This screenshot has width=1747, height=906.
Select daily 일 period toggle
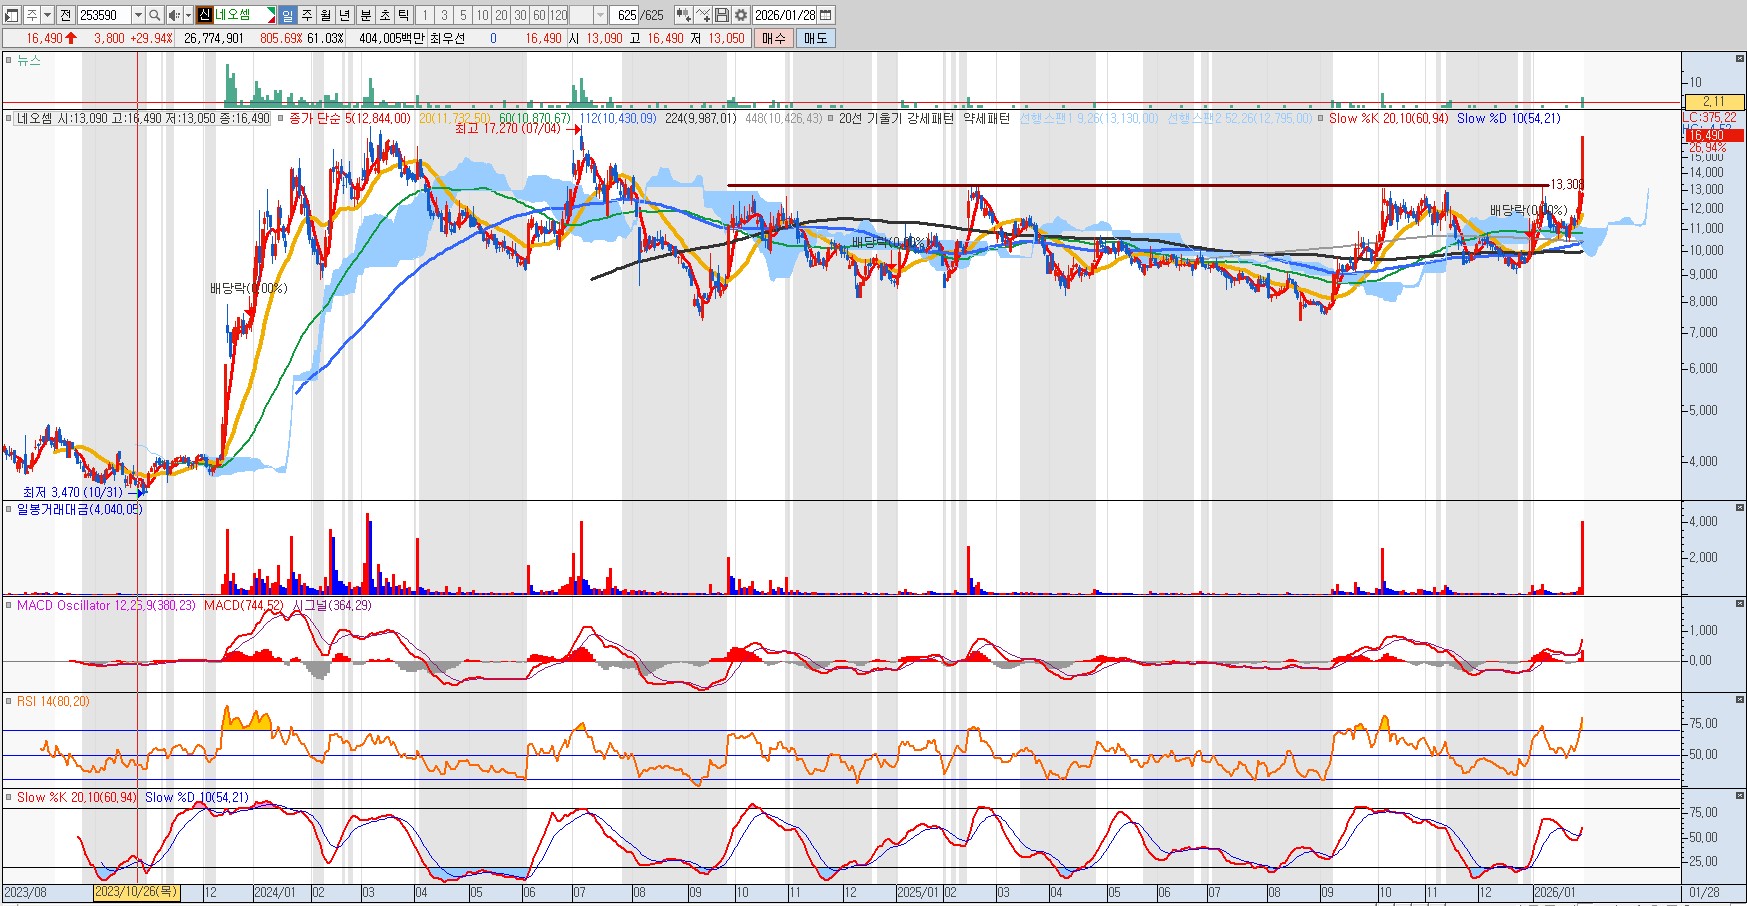click(287, 15)
